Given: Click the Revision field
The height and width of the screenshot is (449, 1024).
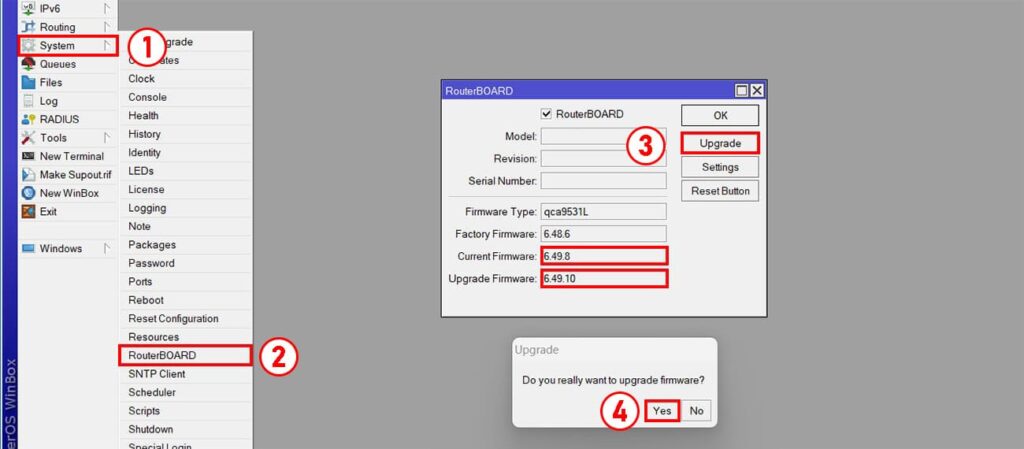Looking at the screenshot, I should pyautogui.click(x=603, y=159).
